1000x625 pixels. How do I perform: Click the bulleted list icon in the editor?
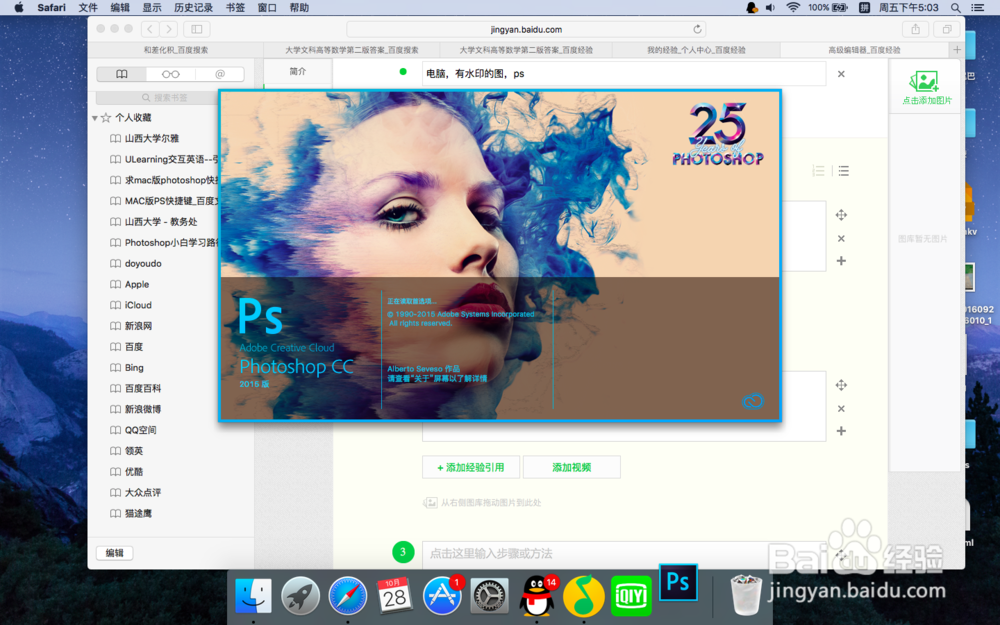[844, 170]
